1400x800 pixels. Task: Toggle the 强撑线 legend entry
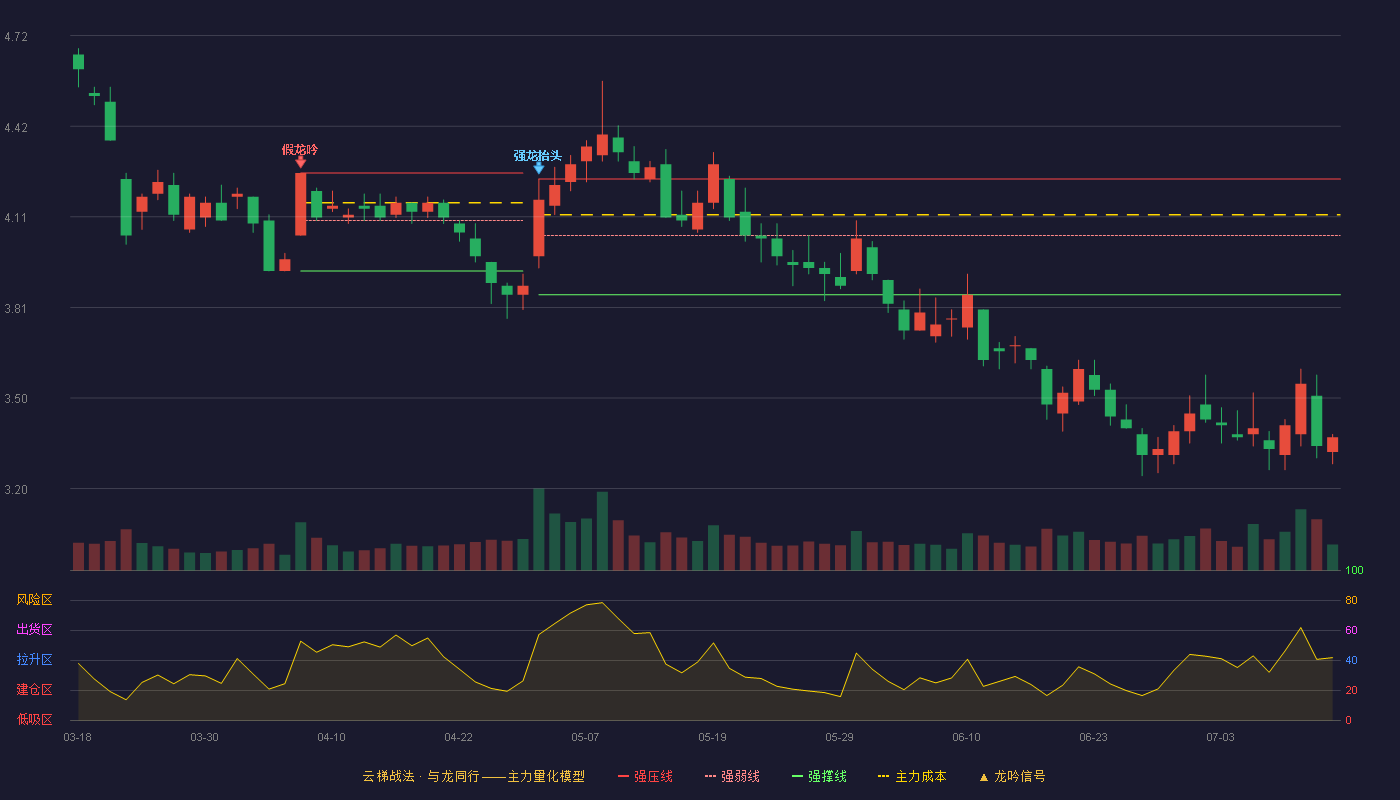pyautogui.click(x=819, y=776)
